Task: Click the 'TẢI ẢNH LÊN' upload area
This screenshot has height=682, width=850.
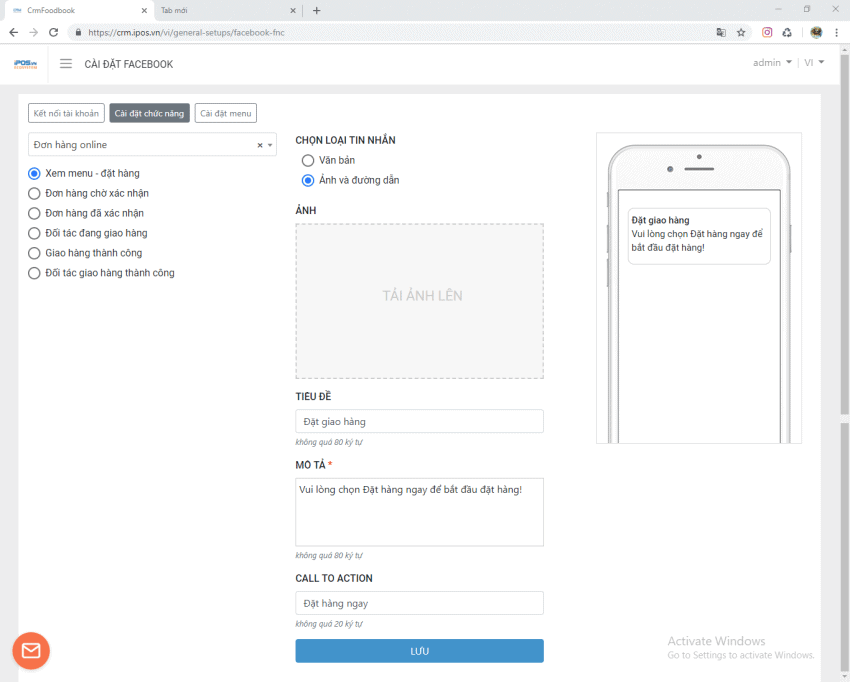Action: click(419, 300)
